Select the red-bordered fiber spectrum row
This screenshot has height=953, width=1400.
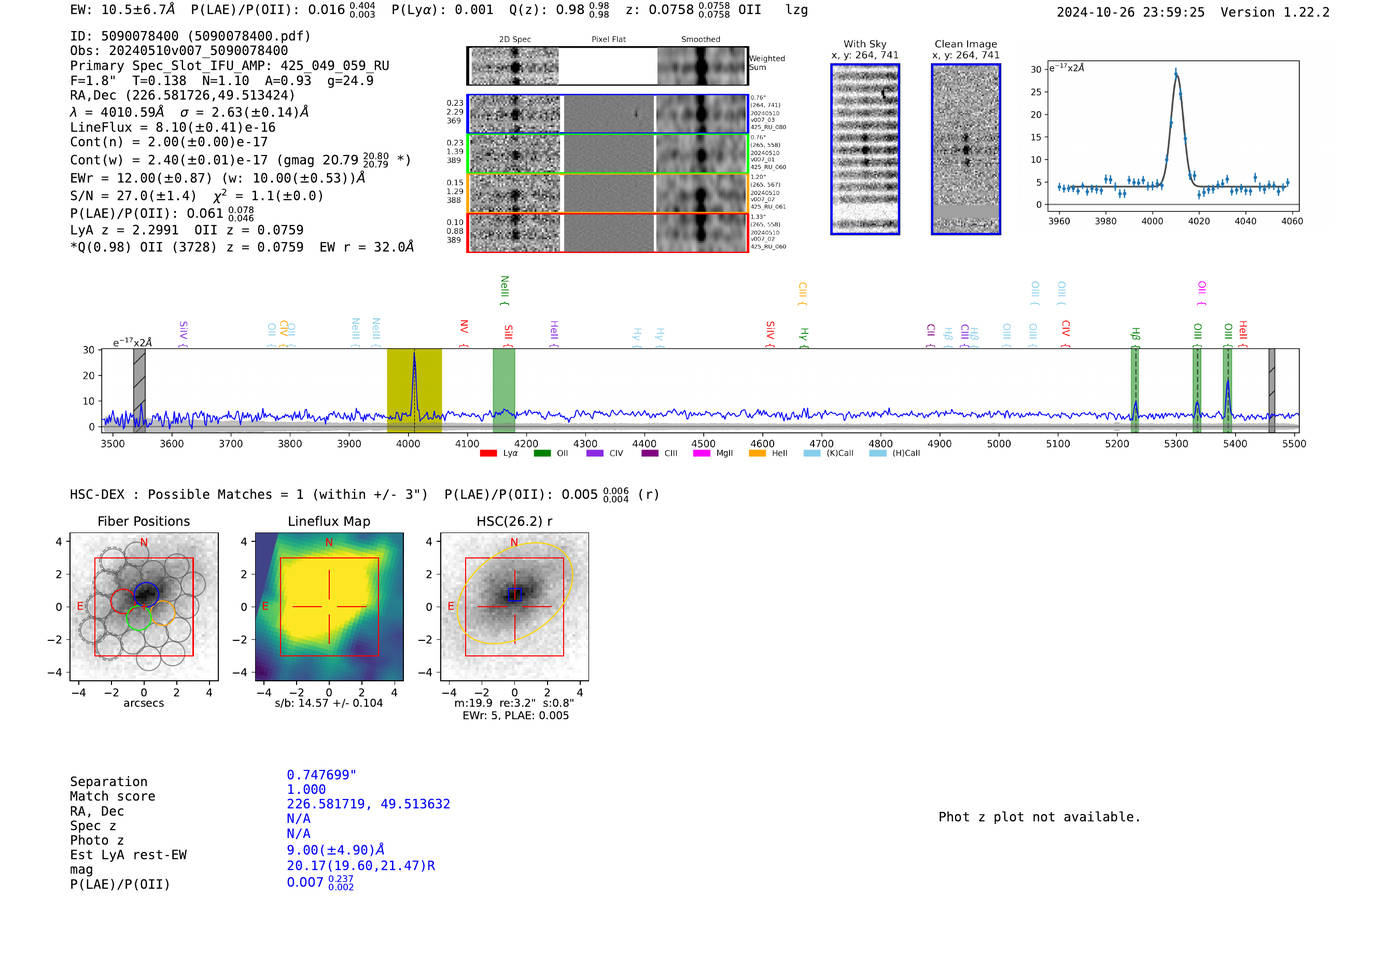(607, 232)
